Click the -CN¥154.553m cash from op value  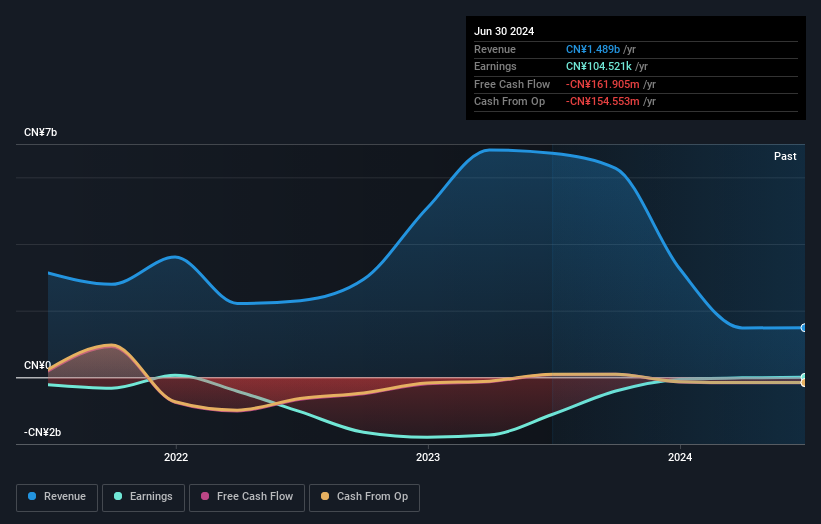click(602, 102)
